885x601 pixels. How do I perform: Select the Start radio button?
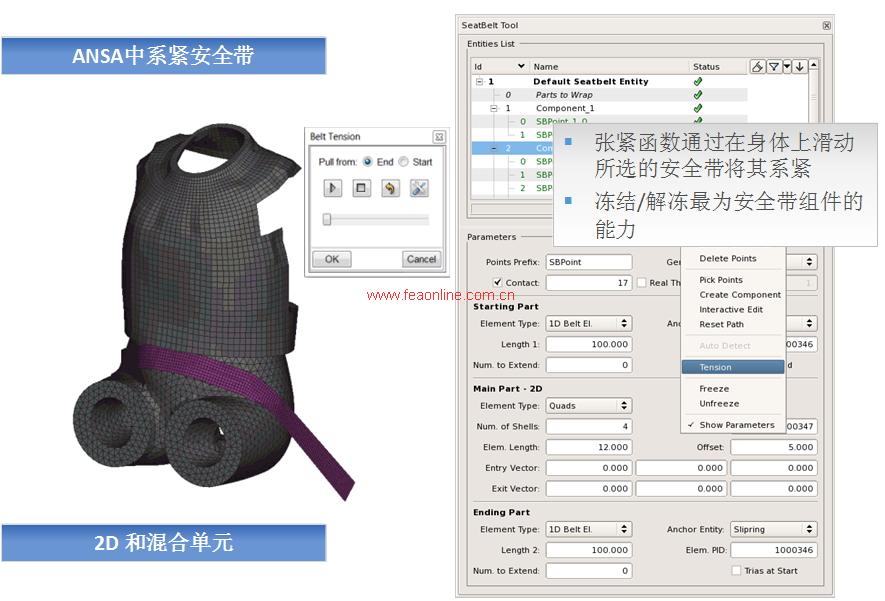click(x=404, y=161)
